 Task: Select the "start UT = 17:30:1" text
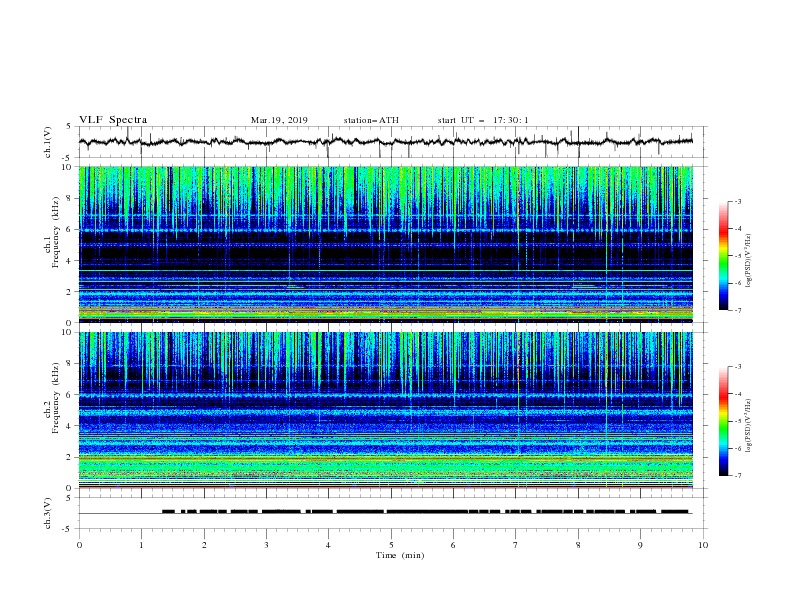pos(483,120)
